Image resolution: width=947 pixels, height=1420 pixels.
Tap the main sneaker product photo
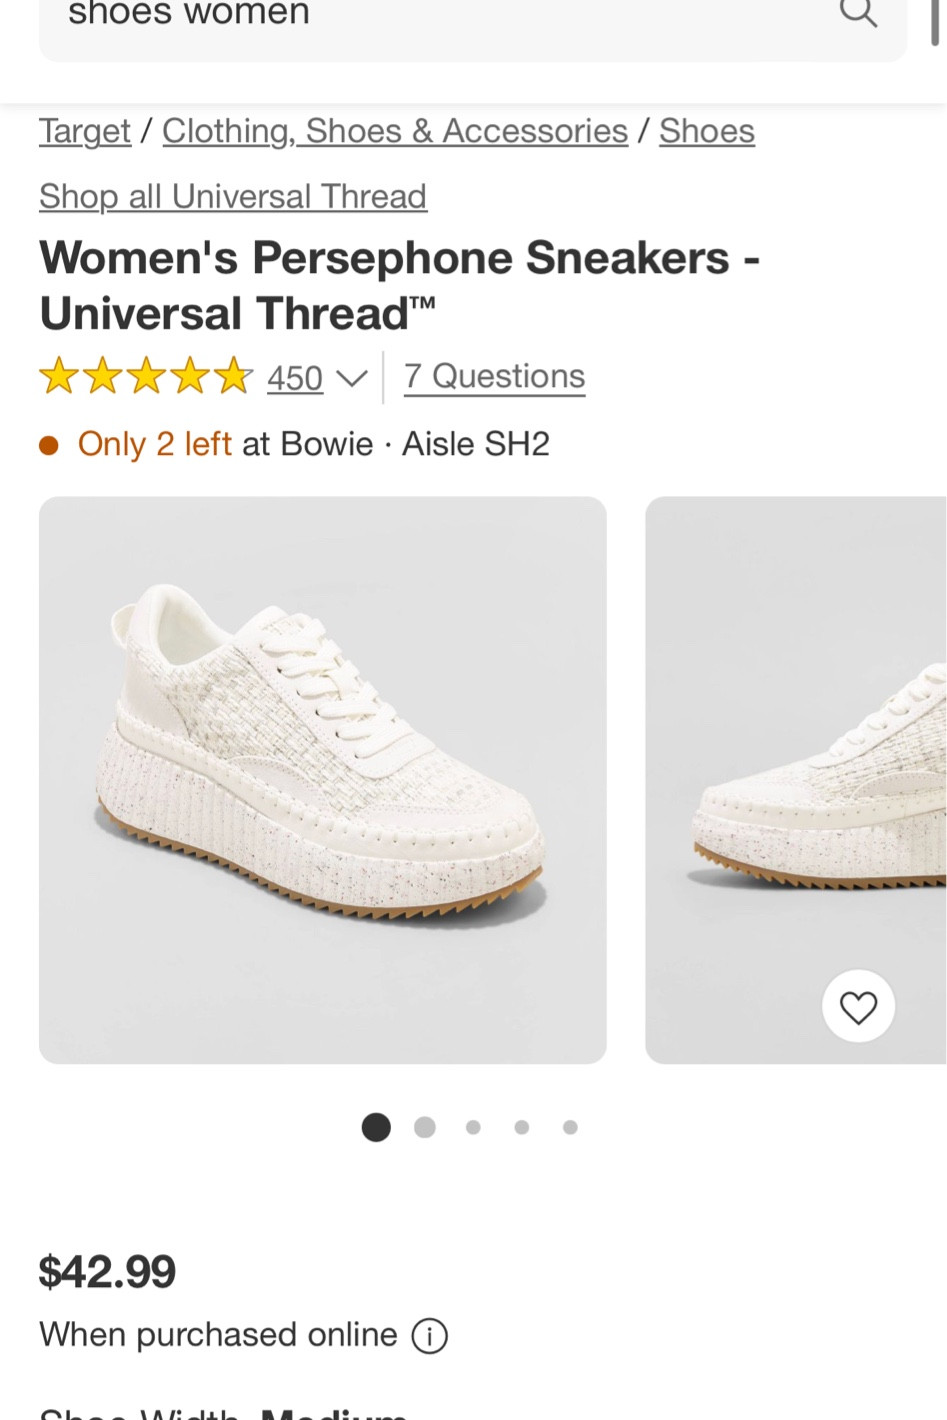click(x=322, y=780)
